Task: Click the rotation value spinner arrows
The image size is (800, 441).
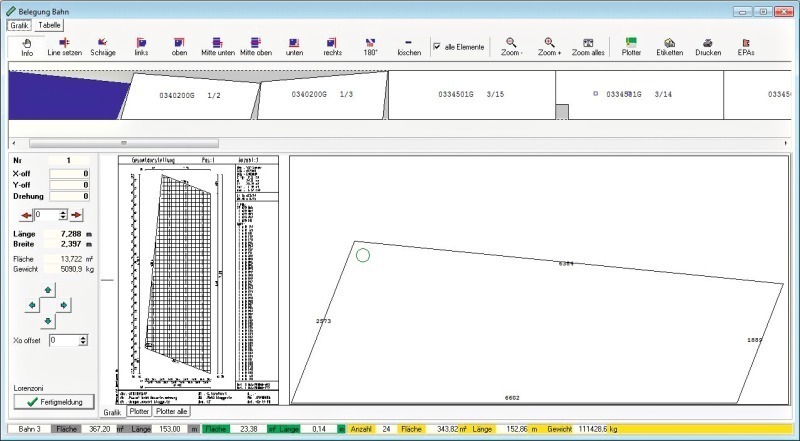Action: 63,215
